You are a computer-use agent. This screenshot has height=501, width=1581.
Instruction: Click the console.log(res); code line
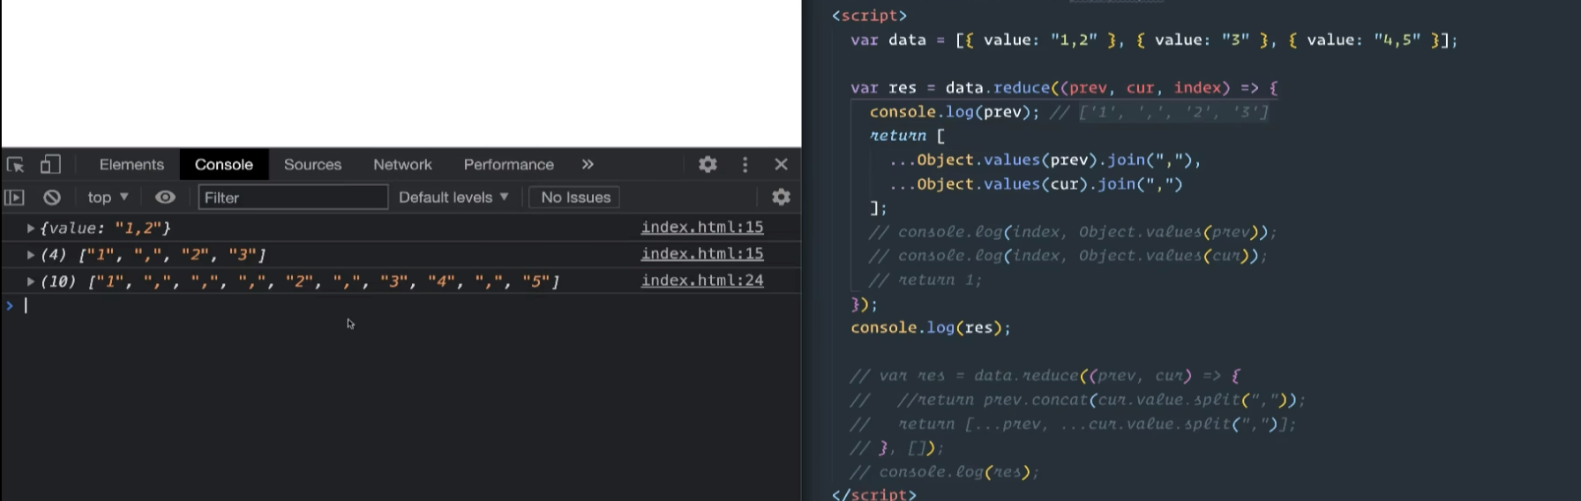coord(930,328)
